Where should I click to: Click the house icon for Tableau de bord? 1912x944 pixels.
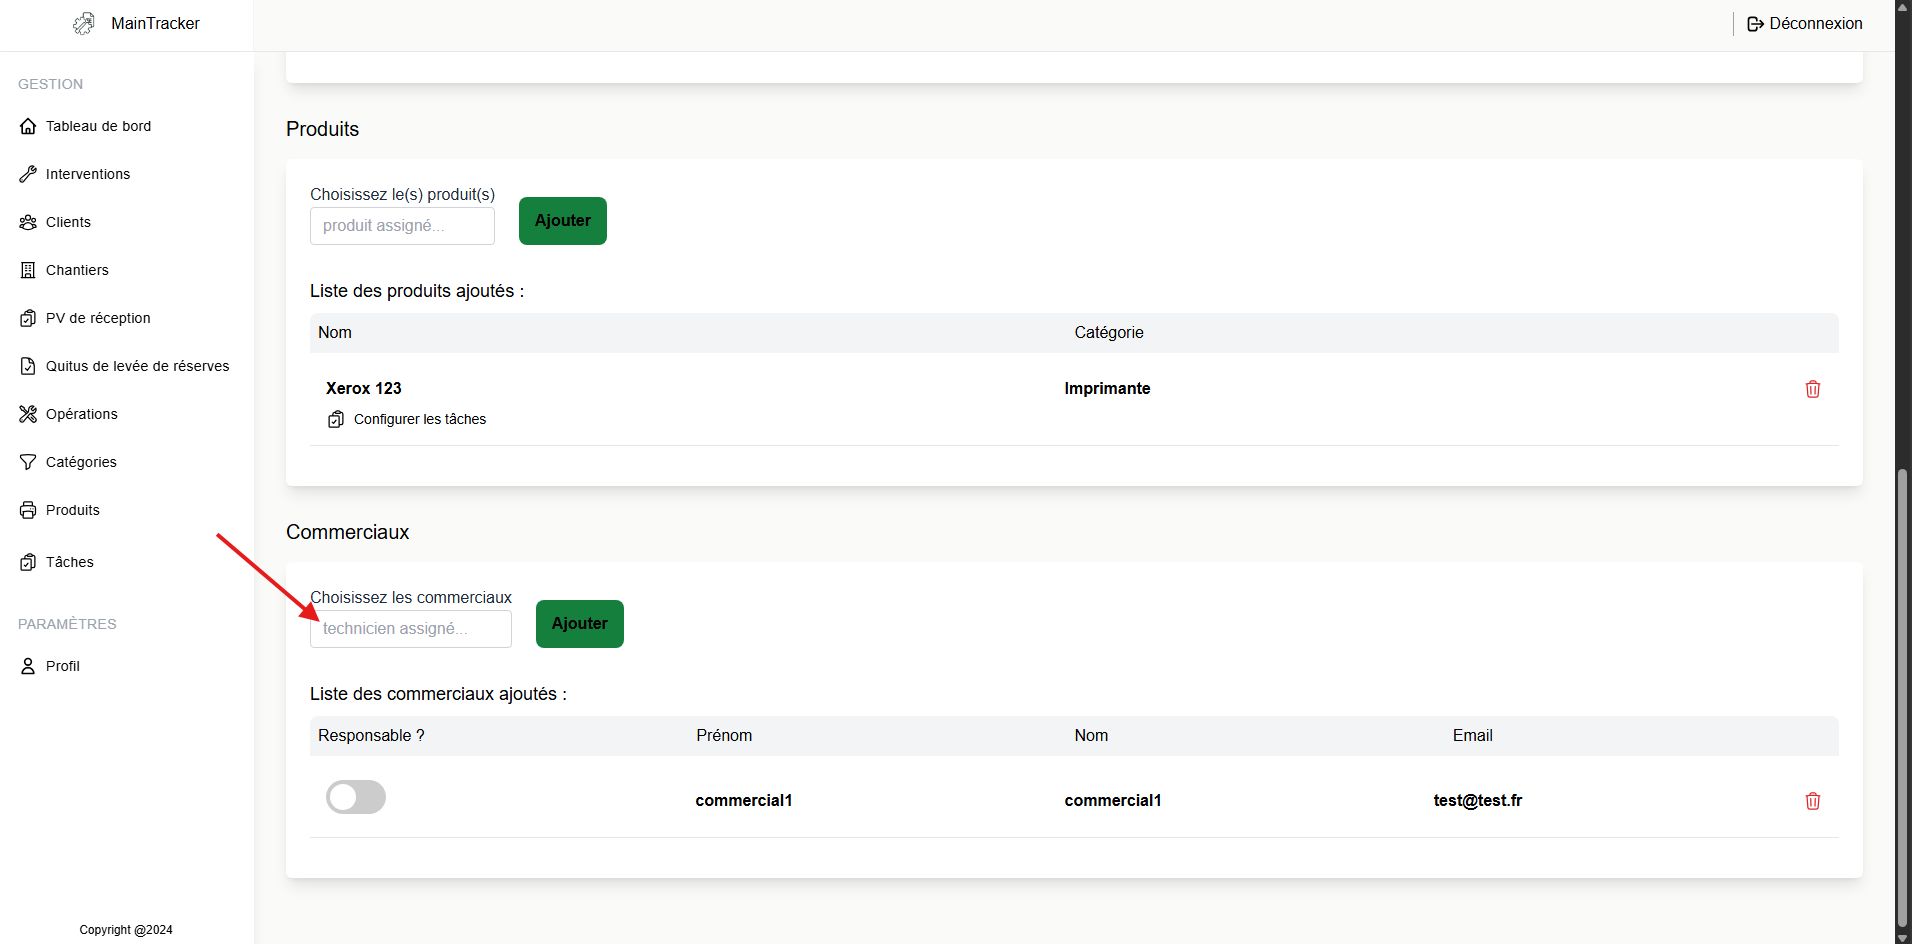[28, 126]
